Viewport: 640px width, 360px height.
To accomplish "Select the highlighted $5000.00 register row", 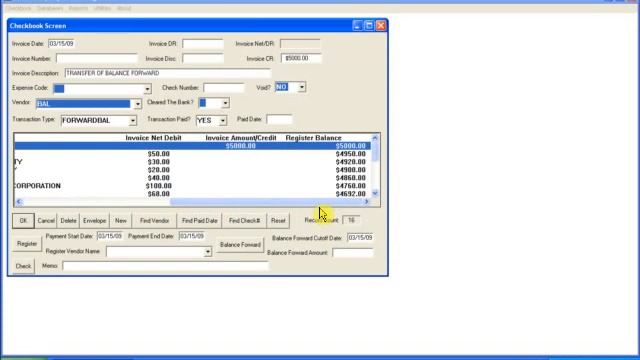I will (193, 146).
